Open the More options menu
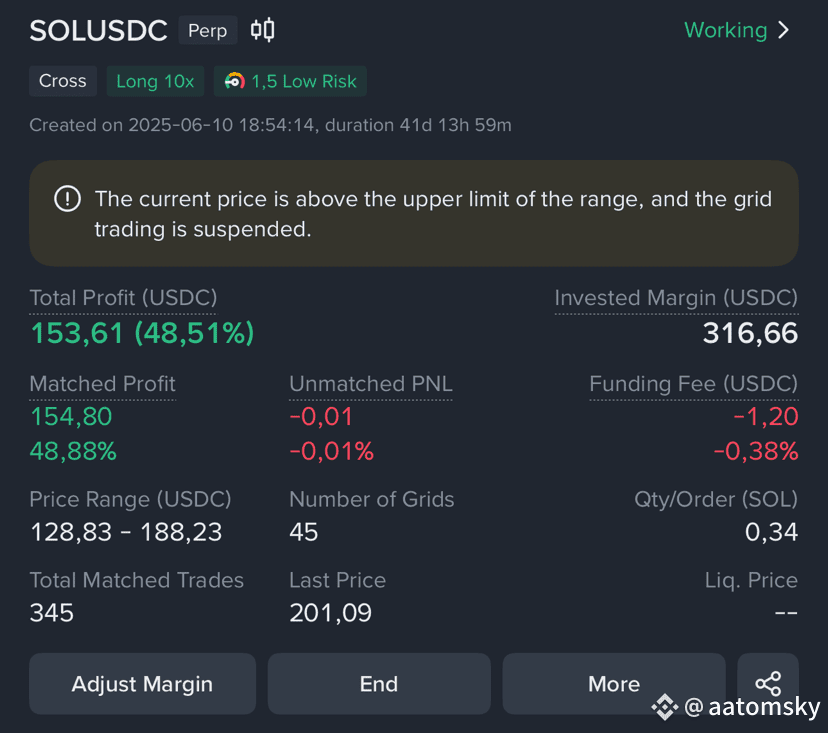828x733 pixels. pyautogui.click(x=614, y=683)
